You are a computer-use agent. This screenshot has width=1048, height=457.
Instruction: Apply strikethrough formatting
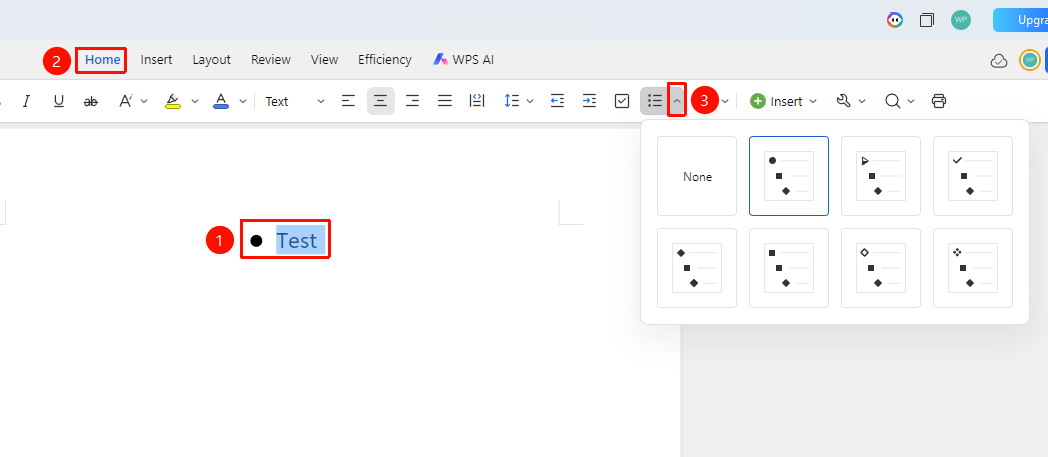[91, 101]
